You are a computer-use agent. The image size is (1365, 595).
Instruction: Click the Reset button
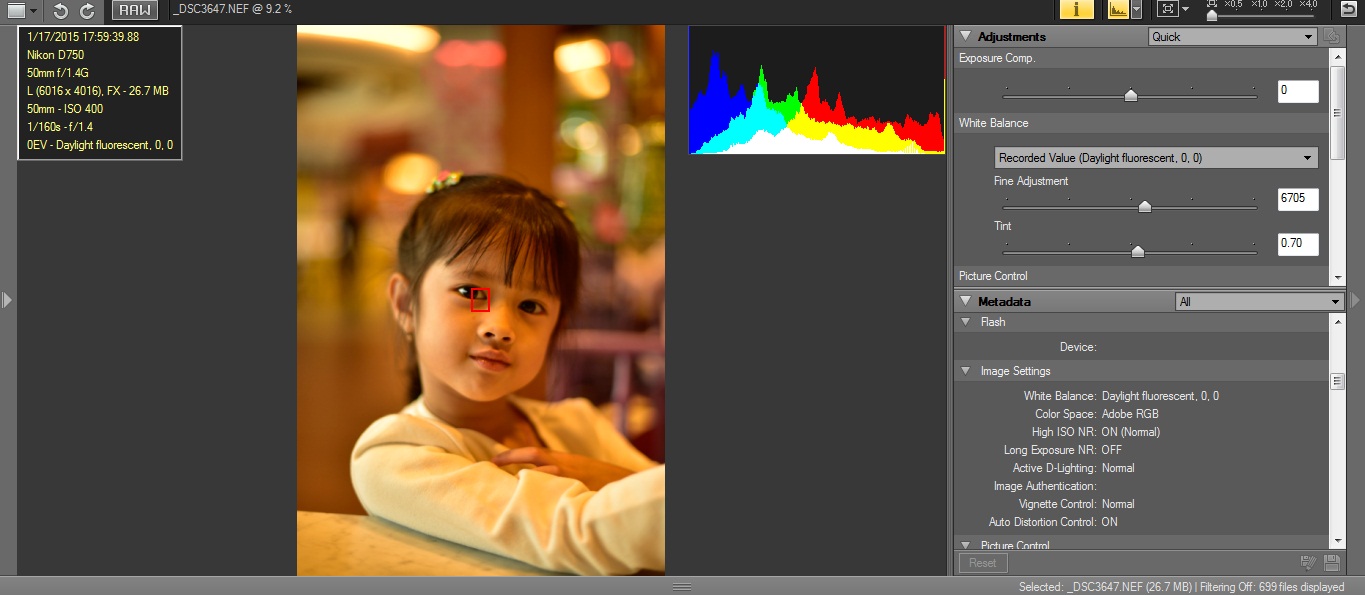(982, 563)
